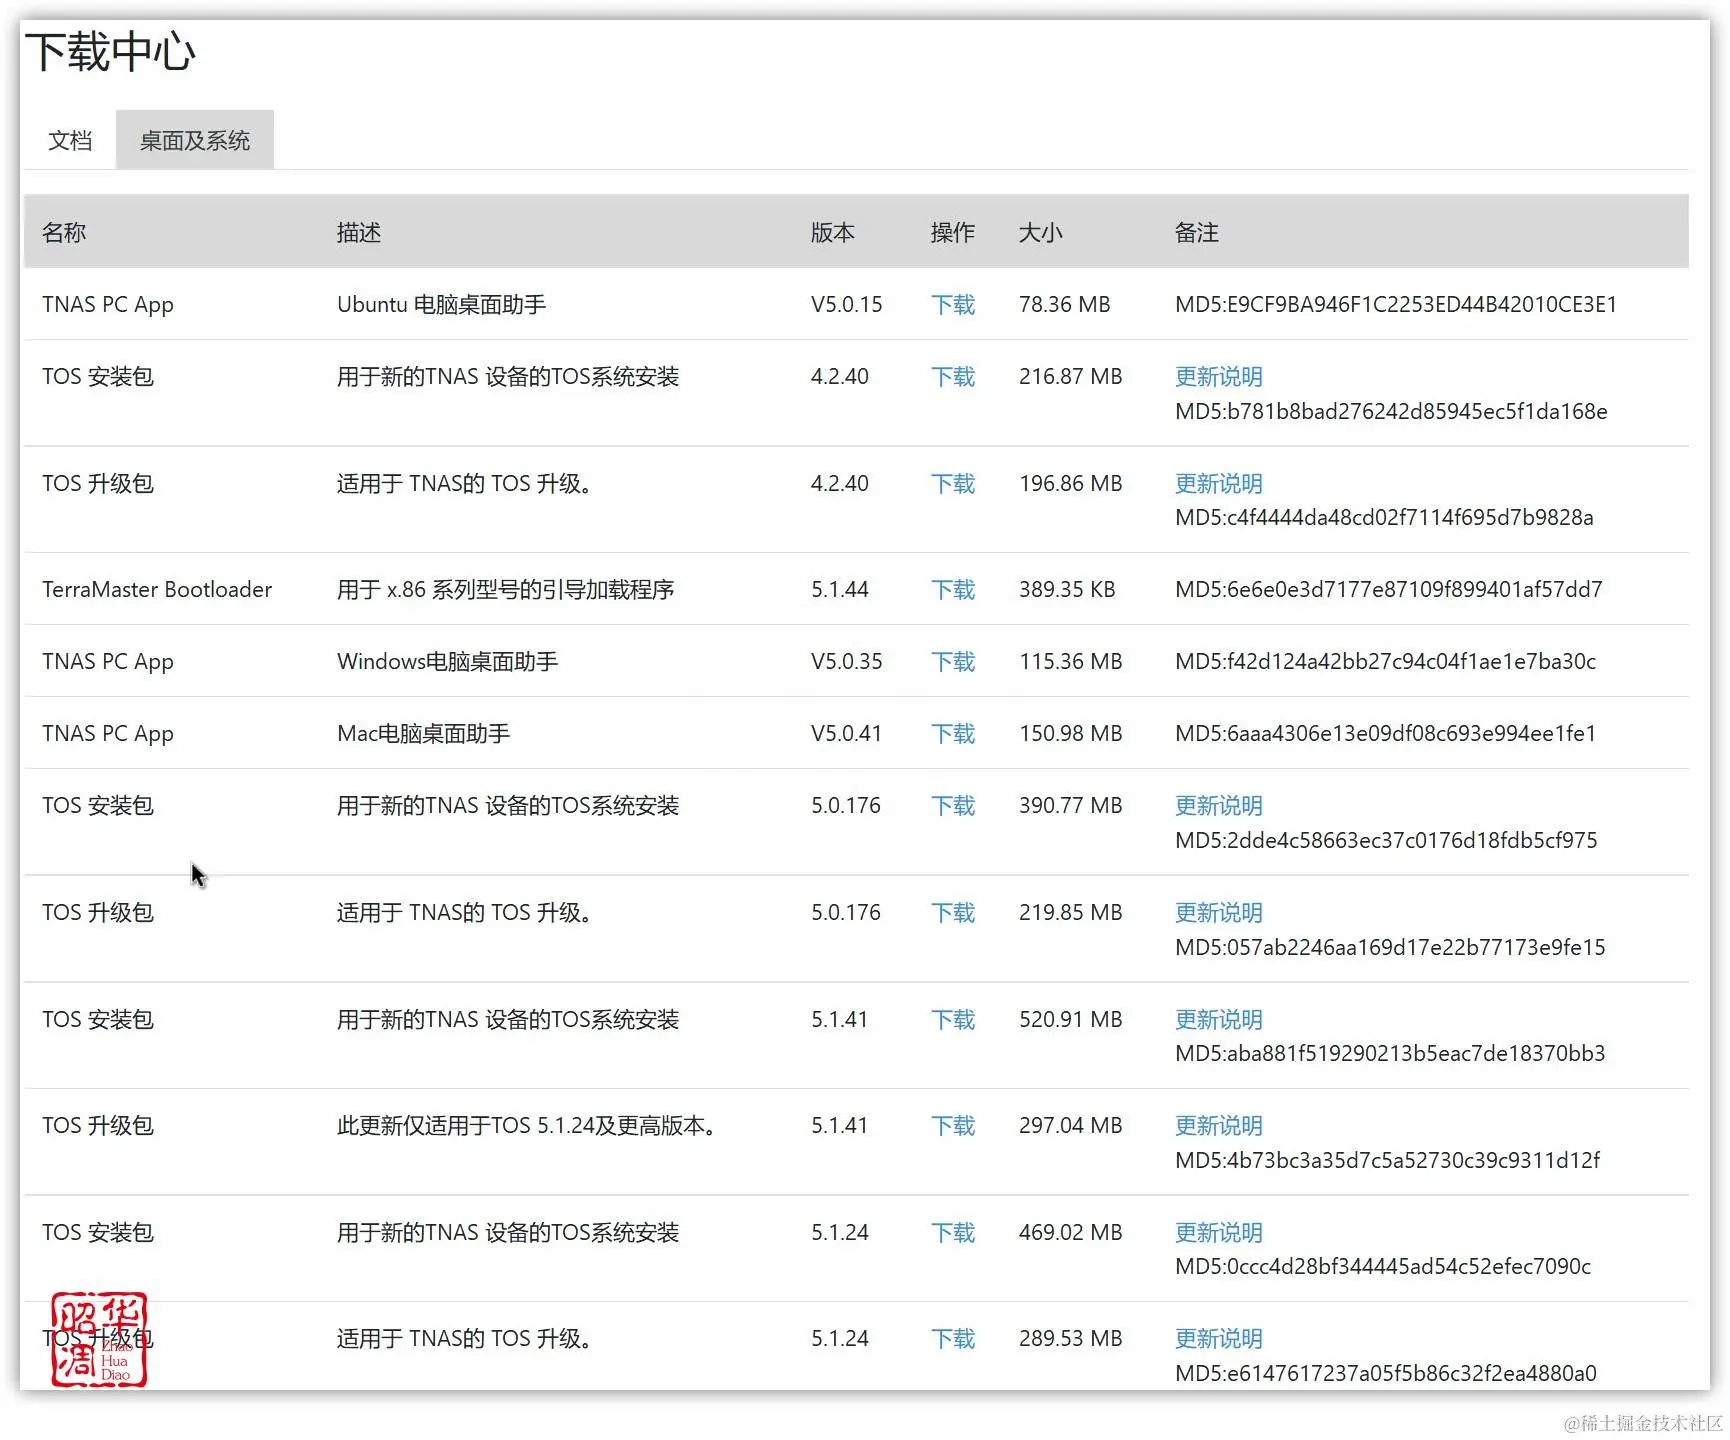Click the 版本 column header
Screen dimensions: 1730x1440
coord(833,233)
